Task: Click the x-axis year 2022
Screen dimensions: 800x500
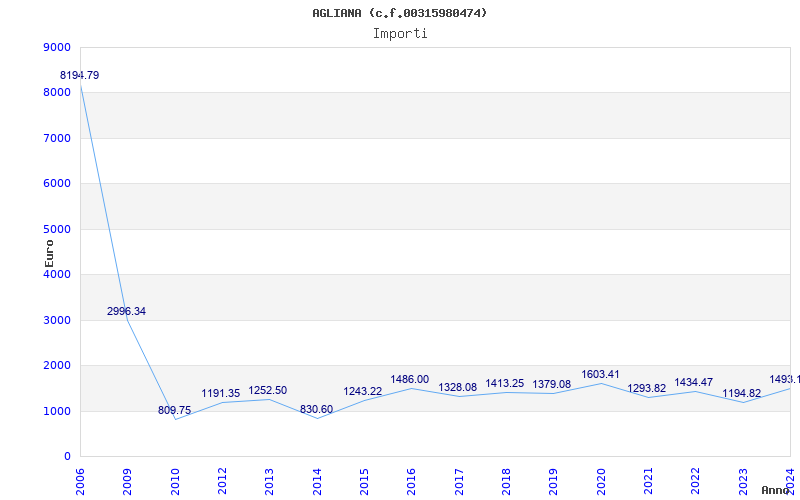Action: pyautogui.click(x=696, y=481)
